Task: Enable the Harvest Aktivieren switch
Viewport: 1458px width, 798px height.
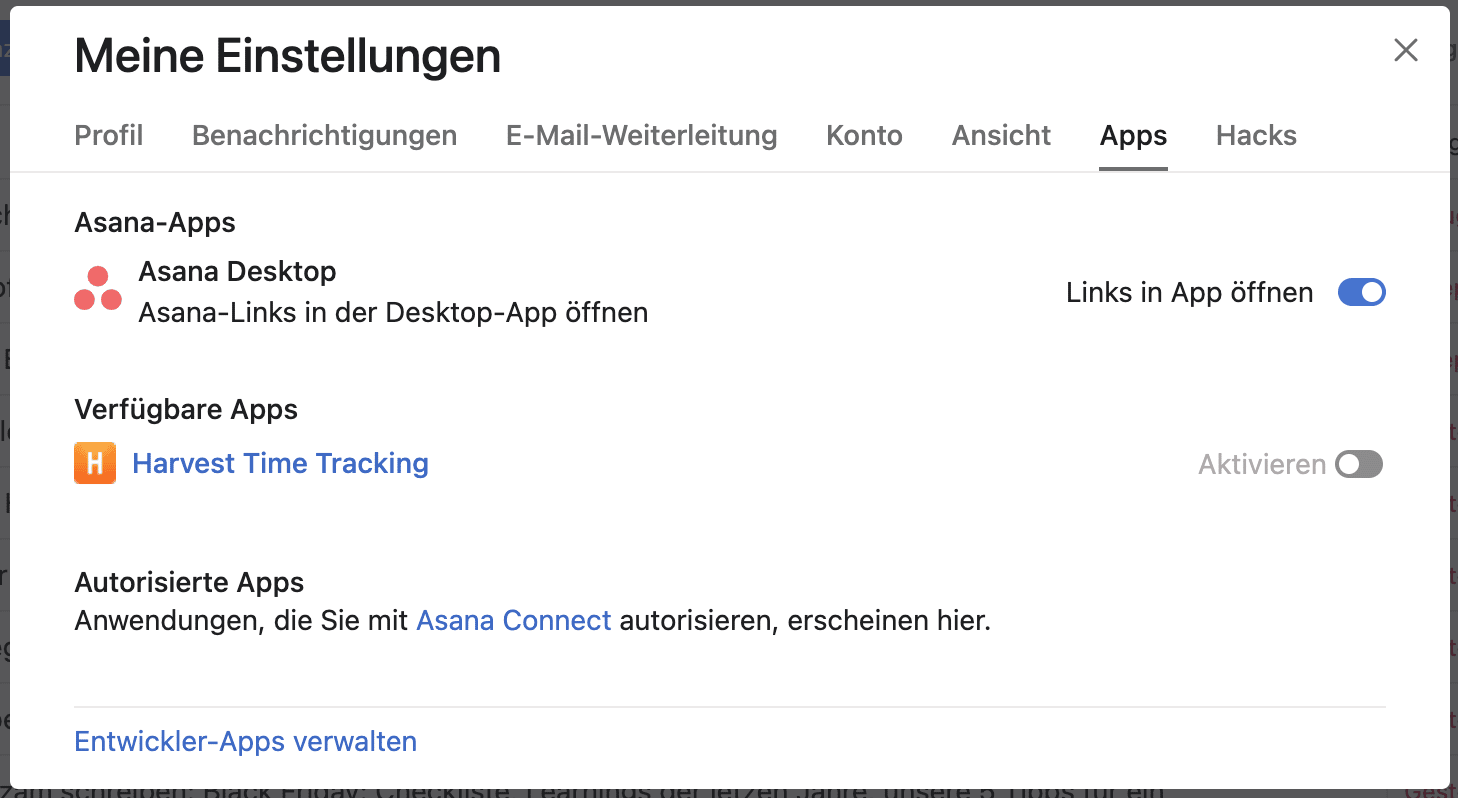Action: [x=1359, y=464]
